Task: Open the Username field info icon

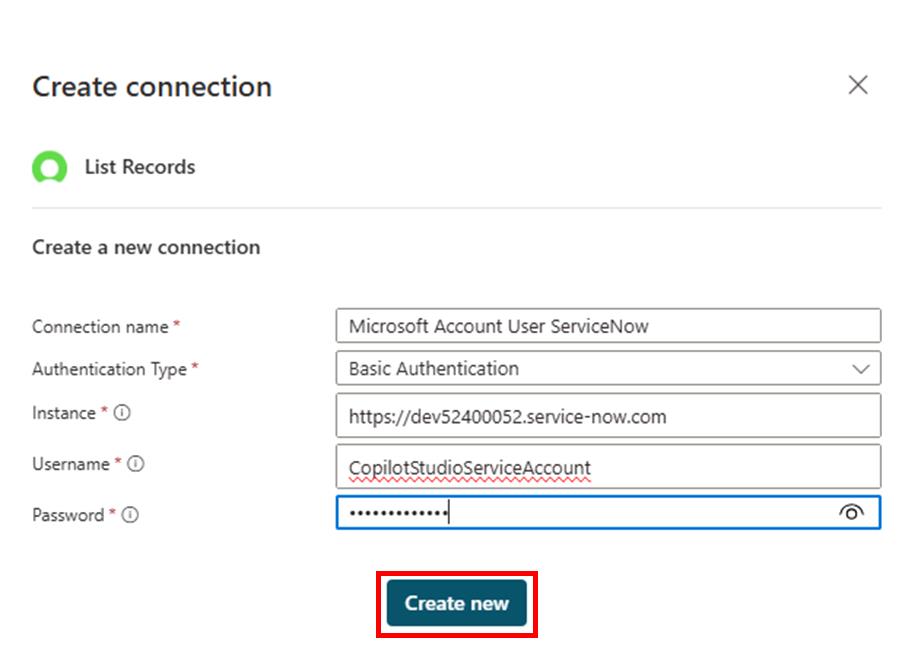Action: pos(135,464)
